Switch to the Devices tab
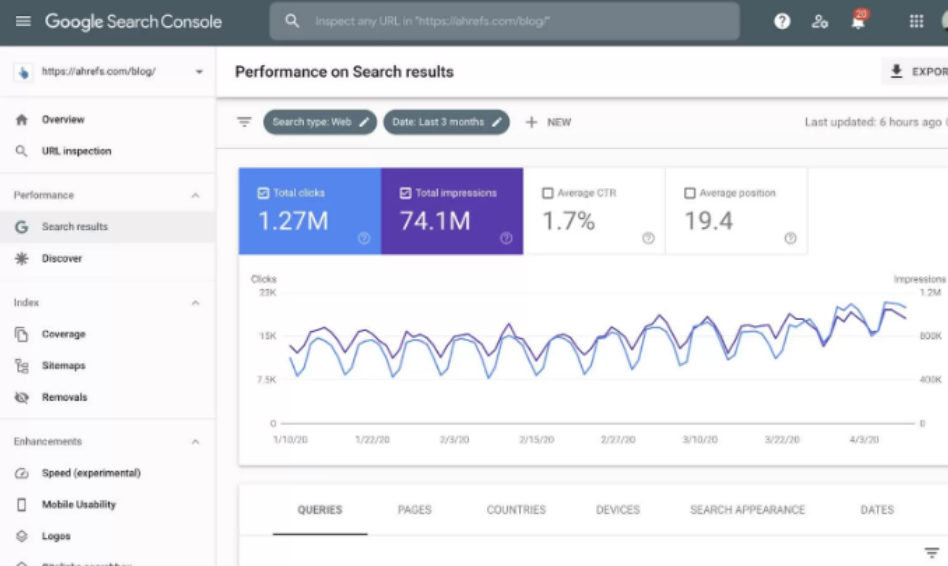Screen dimensions: 948x566 pyautogui.click(x=618, y=510)
